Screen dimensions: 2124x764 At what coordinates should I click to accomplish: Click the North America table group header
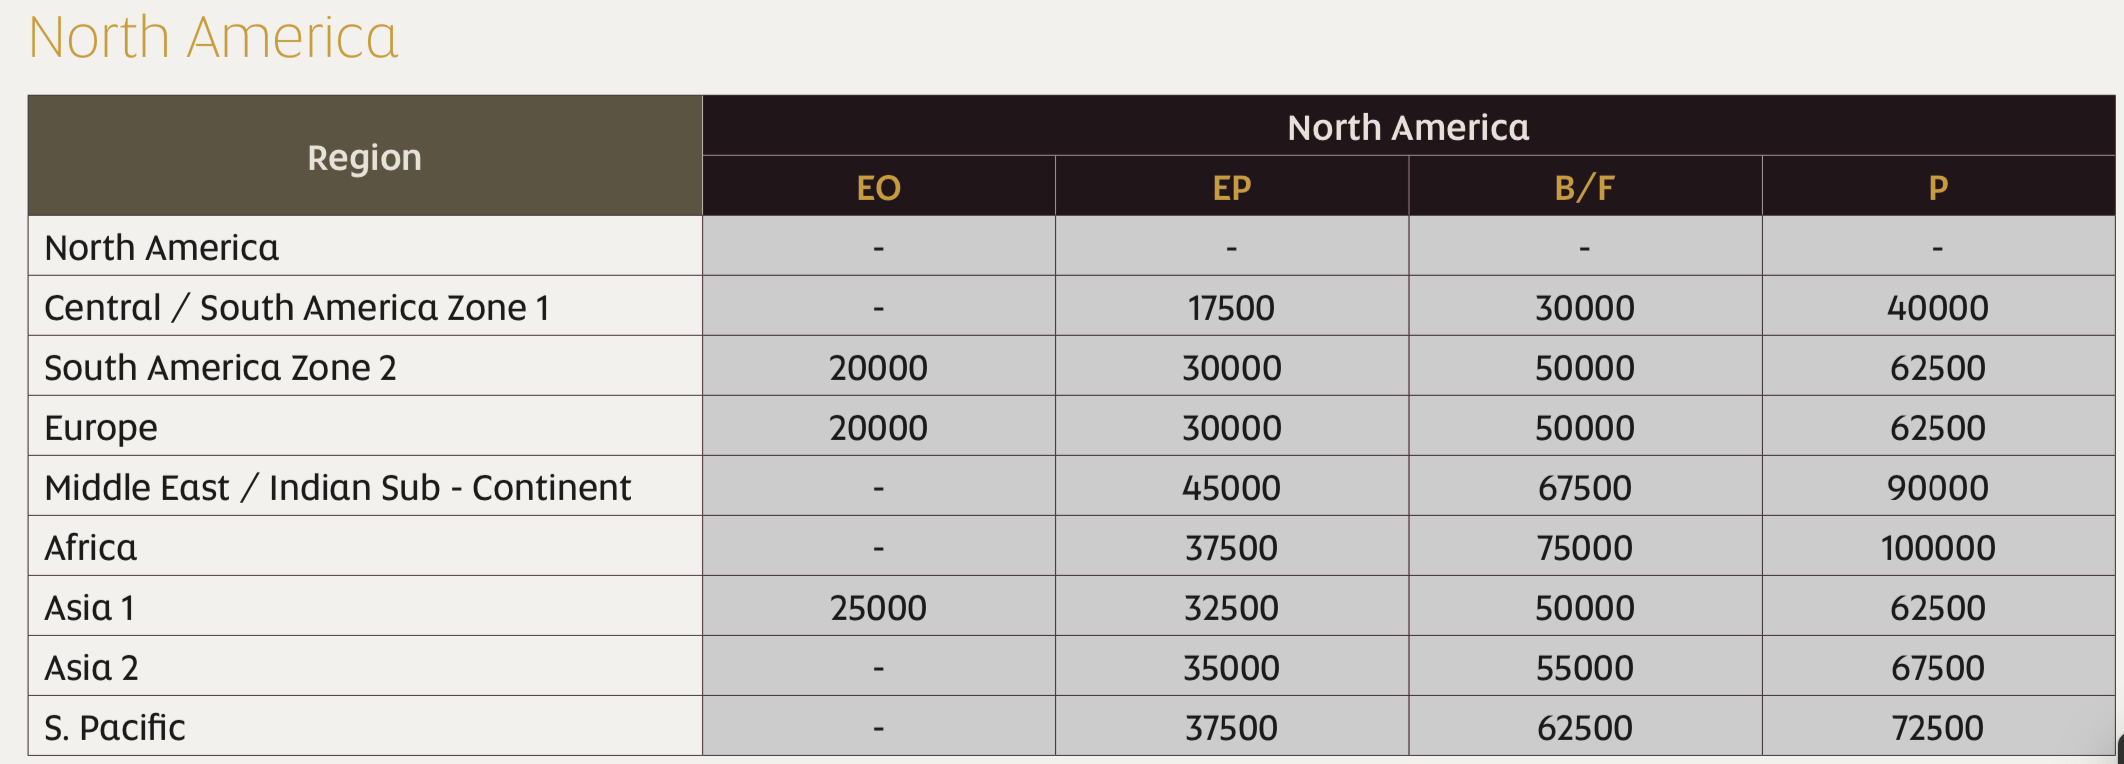1408,127
